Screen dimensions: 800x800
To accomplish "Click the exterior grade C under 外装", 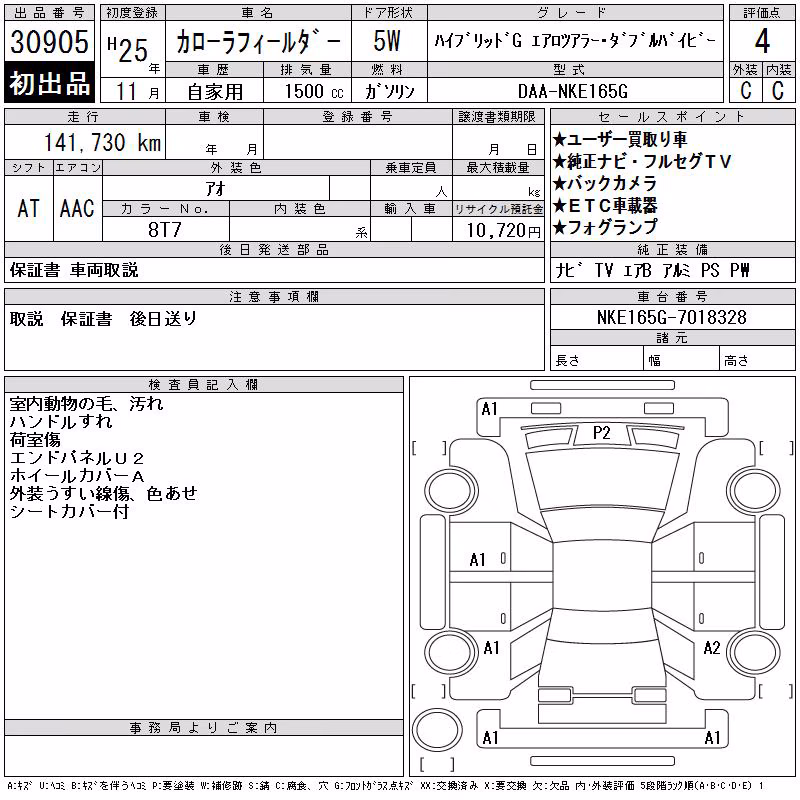I will point(746,90).
